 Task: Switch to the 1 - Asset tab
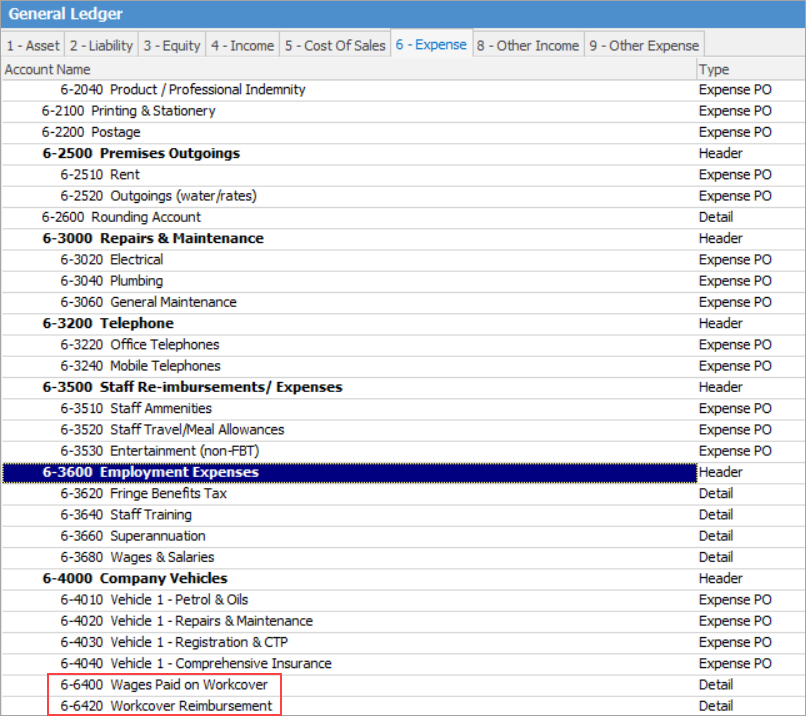coord(32,46)
